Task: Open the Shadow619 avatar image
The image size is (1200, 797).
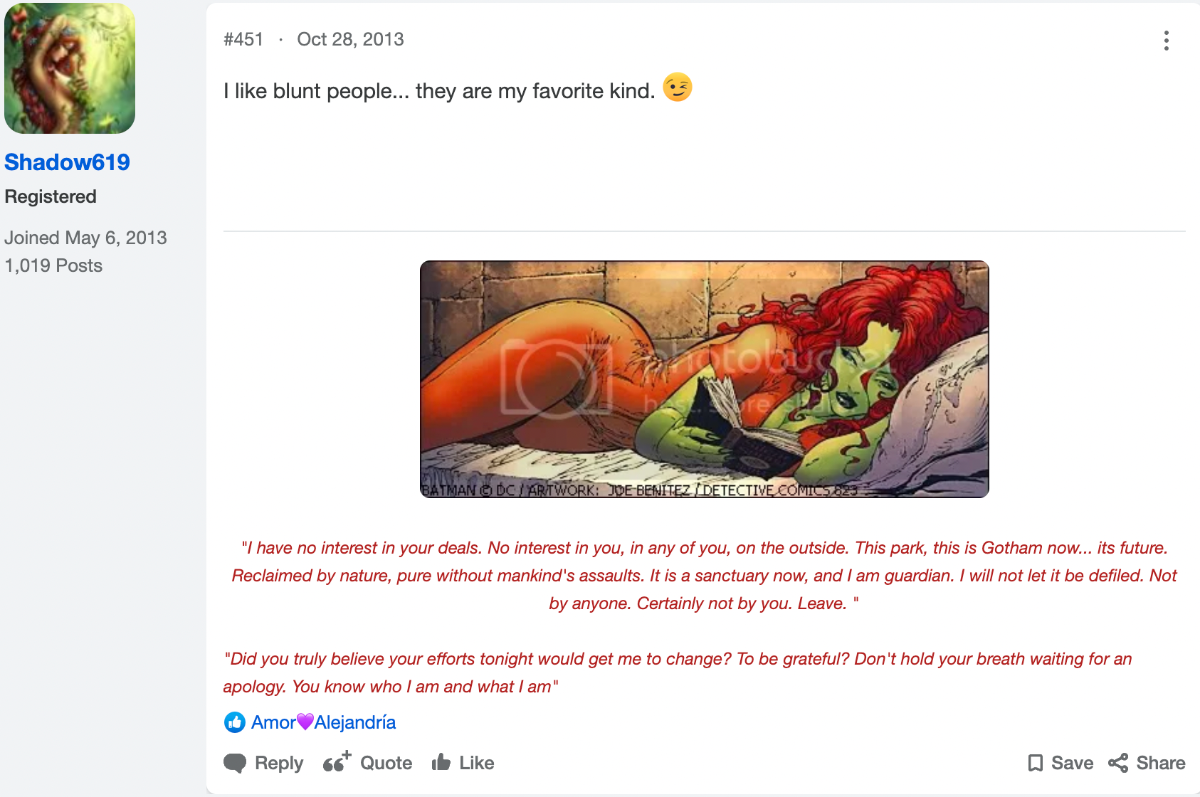Action: [x=69, y=68]
